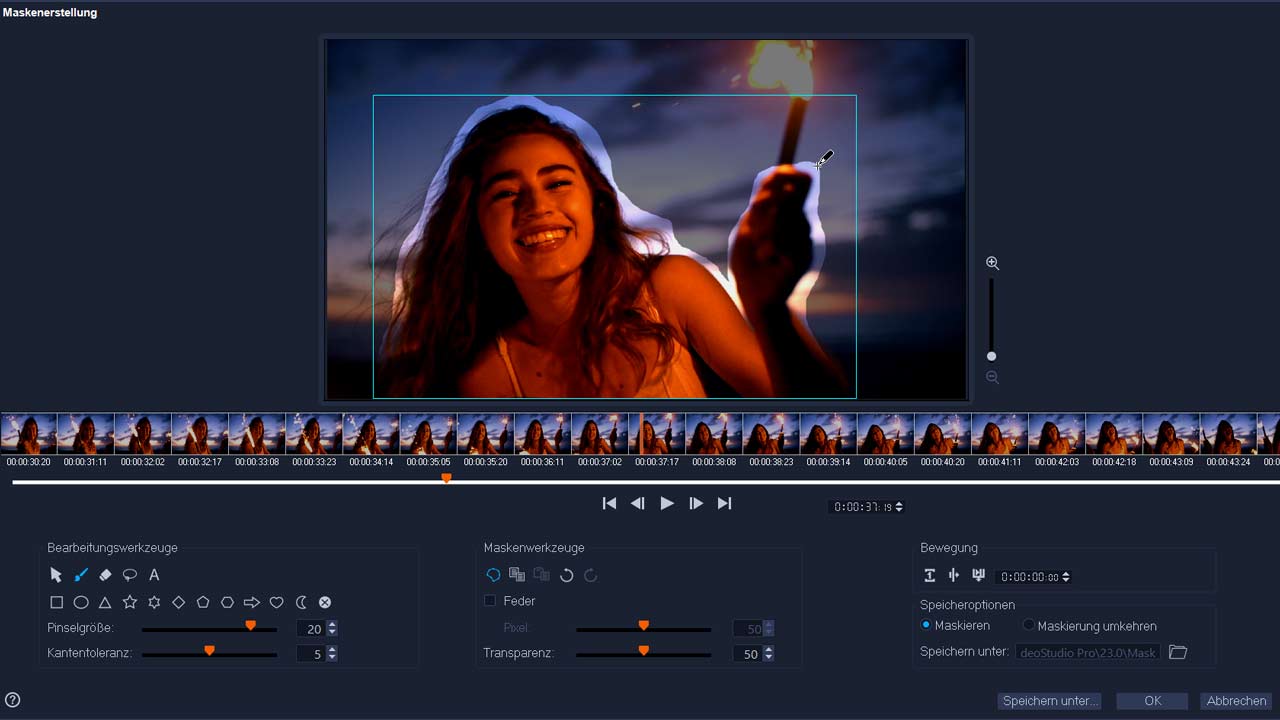Screen dimensions: 1280x720
Task: Select the Maskieren radio button
Action: pyautogui.click(x=926, y=625)
